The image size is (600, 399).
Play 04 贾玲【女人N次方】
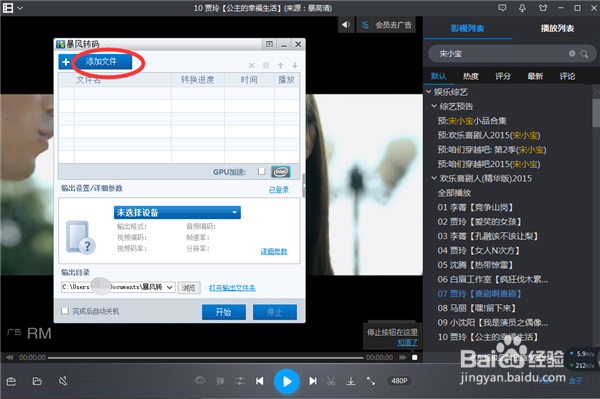[479, 251]
